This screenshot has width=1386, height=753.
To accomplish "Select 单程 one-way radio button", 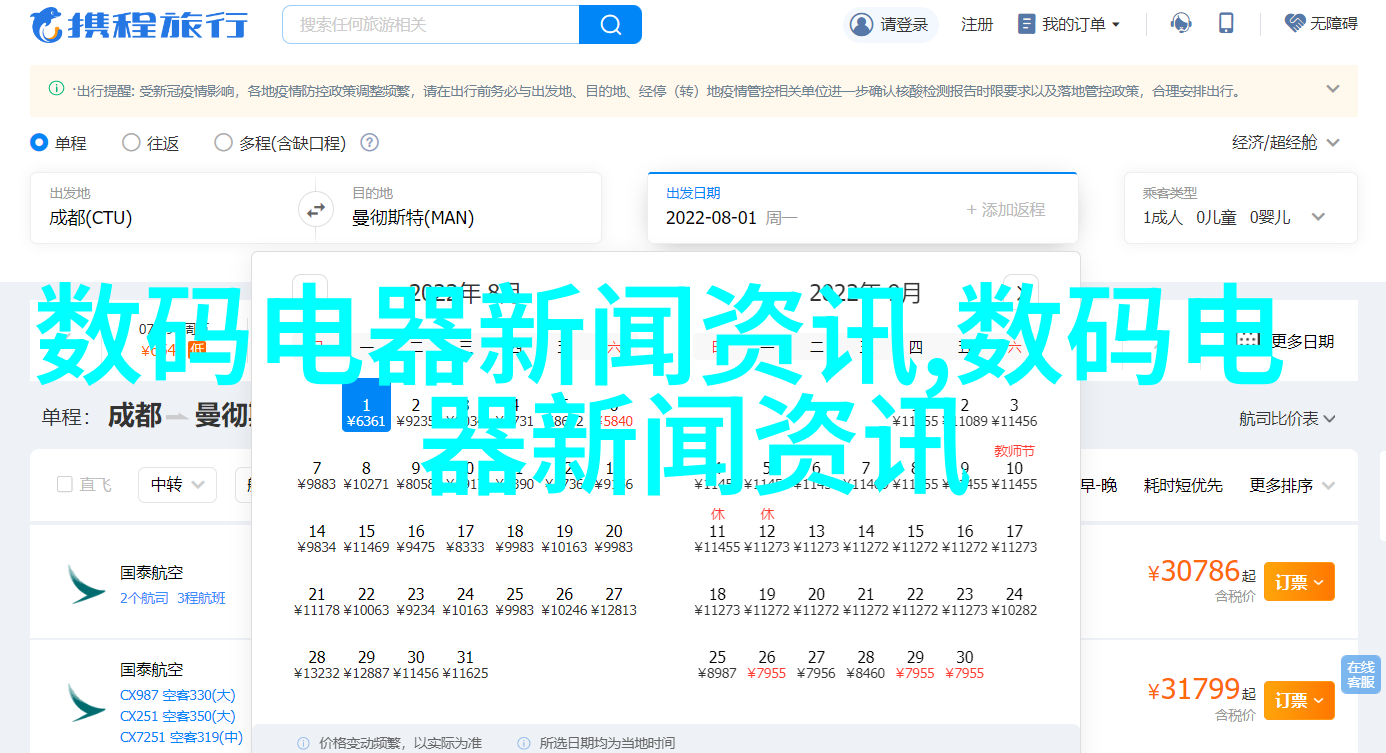I will coord(40,143).
